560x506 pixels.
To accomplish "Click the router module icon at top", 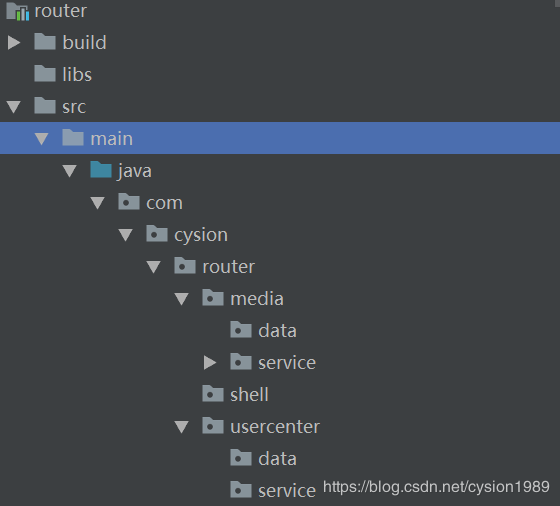I will point(18,11).
